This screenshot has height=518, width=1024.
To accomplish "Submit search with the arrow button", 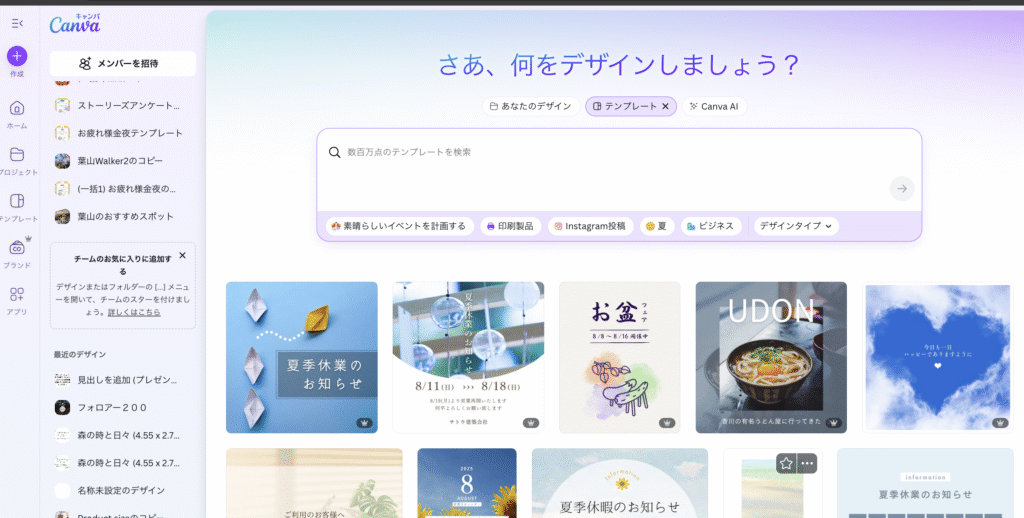I will point(902,189).
